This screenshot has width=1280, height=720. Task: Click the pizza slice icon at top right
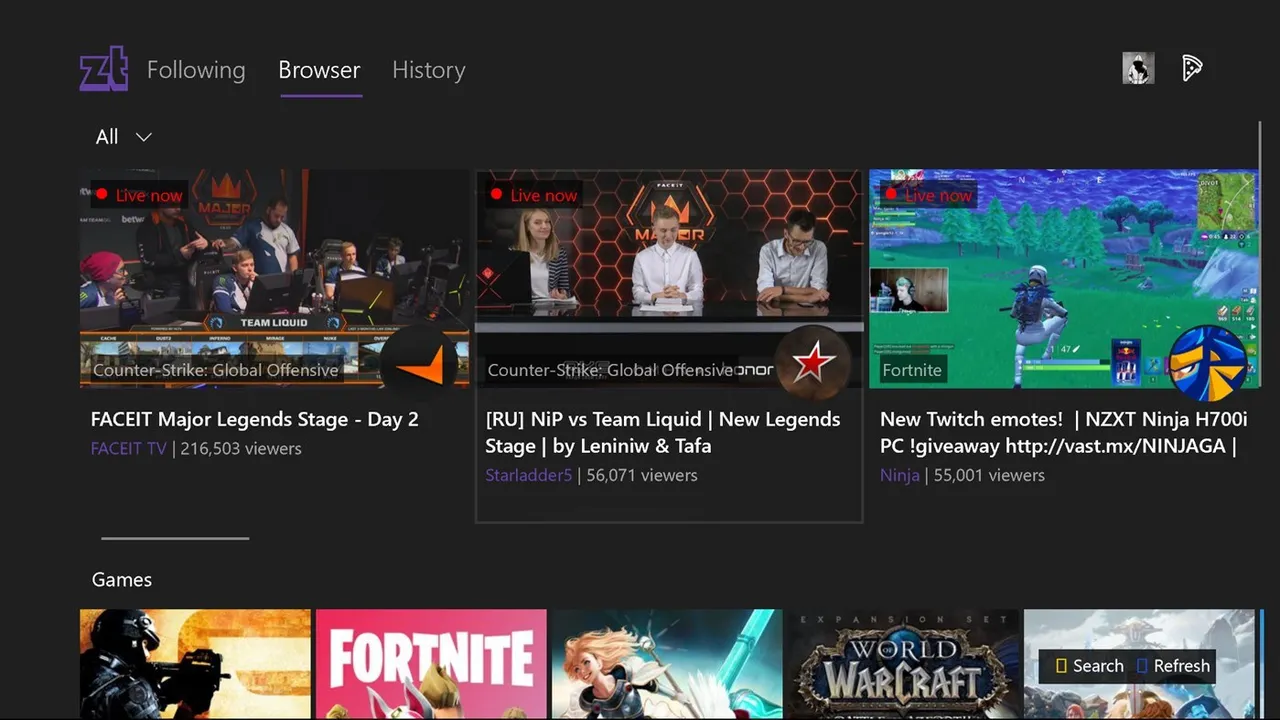pos(1192,68)
